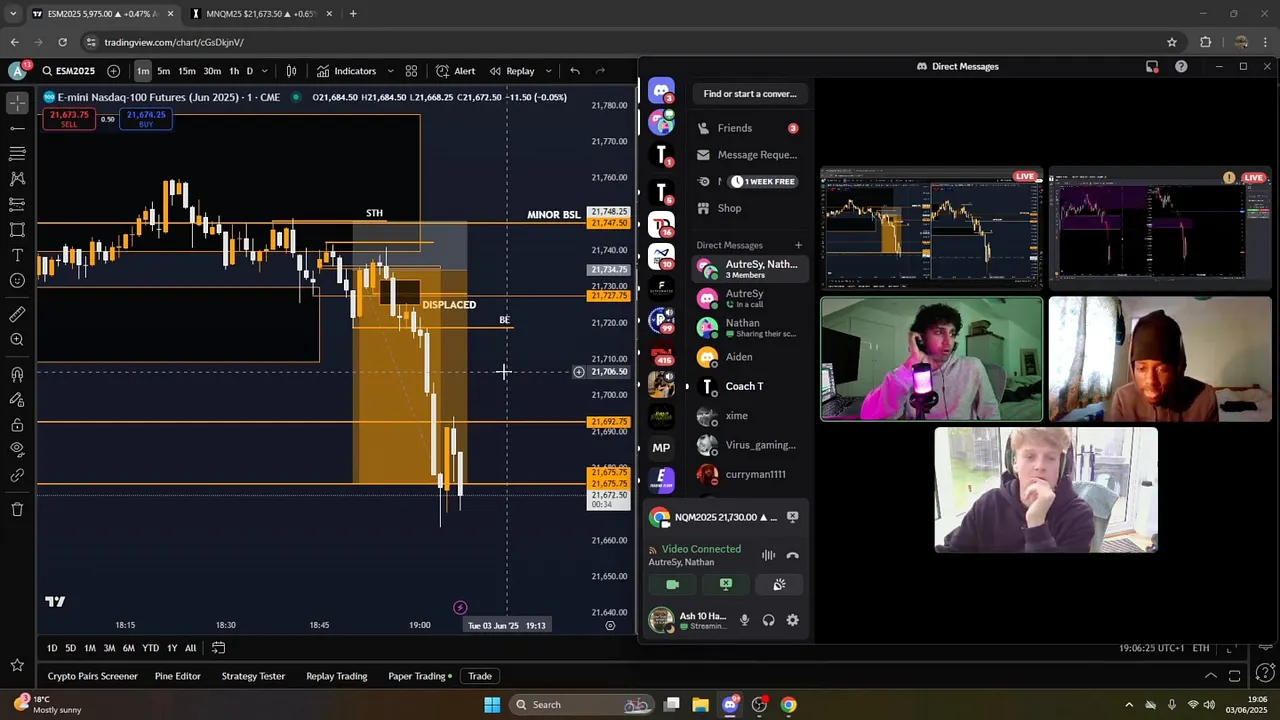Enable magnet mode in drawing toolbar
This screenshot has width=1280, height=720.
17,374
